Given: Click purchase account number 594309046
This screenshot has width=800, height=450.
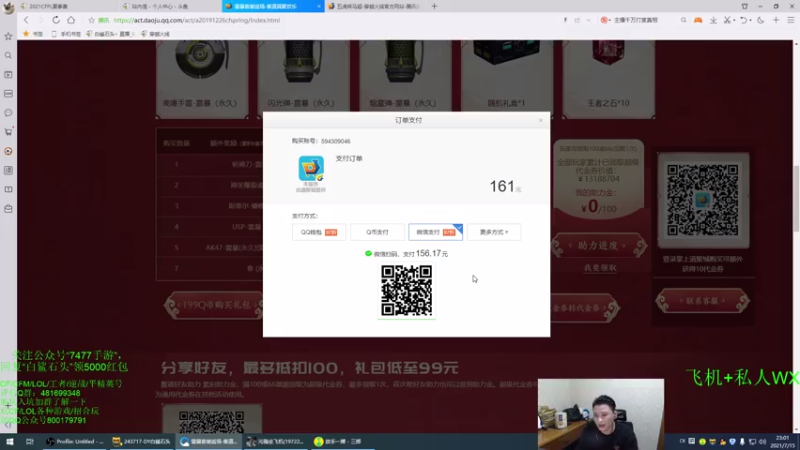Looking at the screenshot, I should (336, 141).
